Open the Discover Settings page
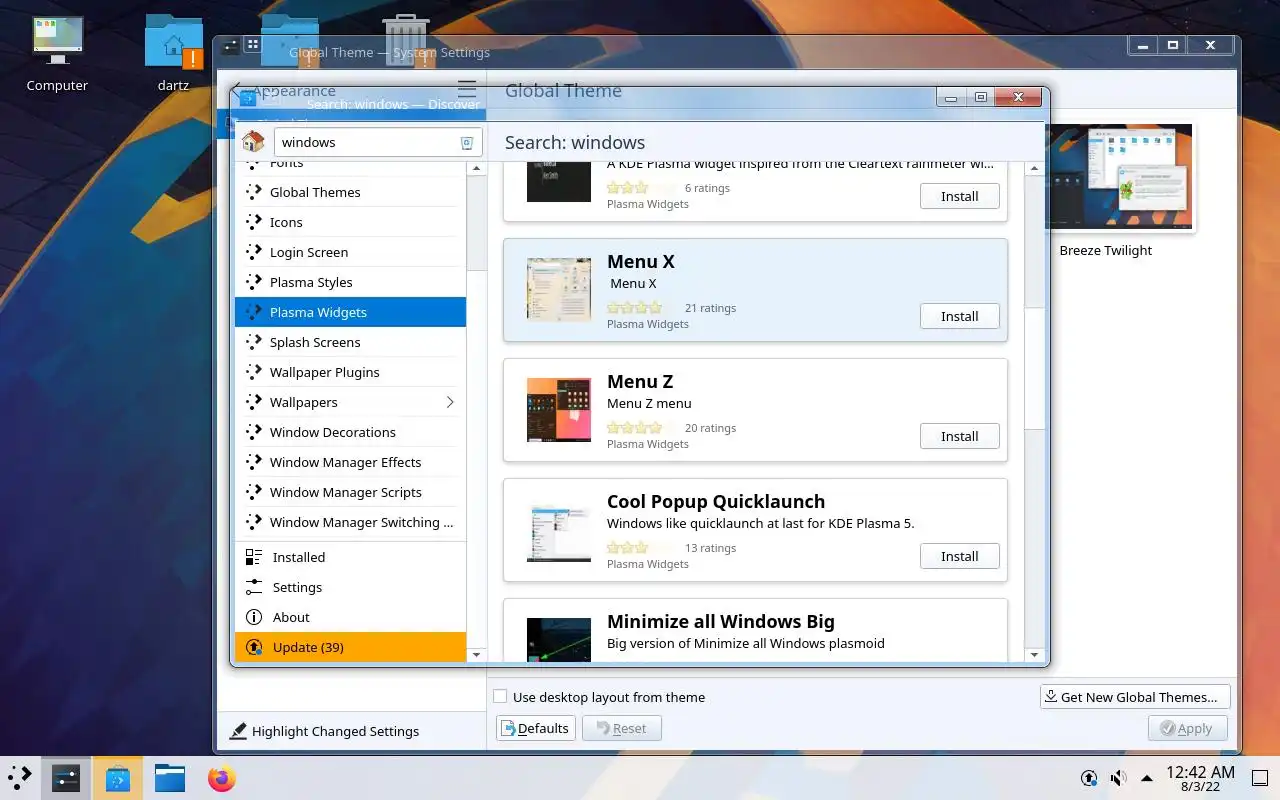Viewport: 1280px width, 800px height. pyautogui.click(x=350, y=587)
